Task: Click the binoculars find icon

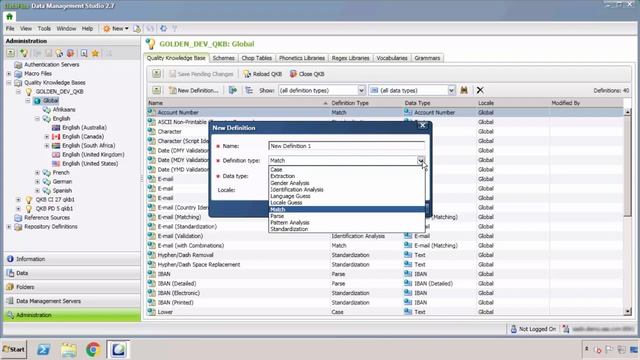Action: (x=464, y=90)
